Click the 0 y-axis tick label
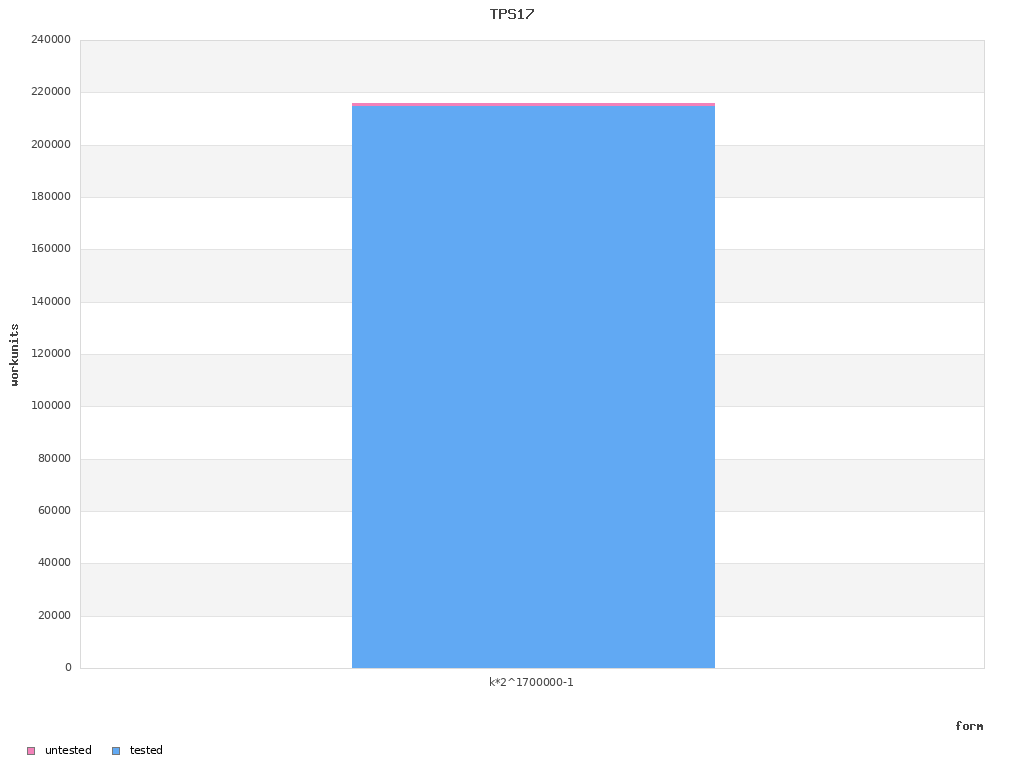The image size is (1024, 768). 68,668
